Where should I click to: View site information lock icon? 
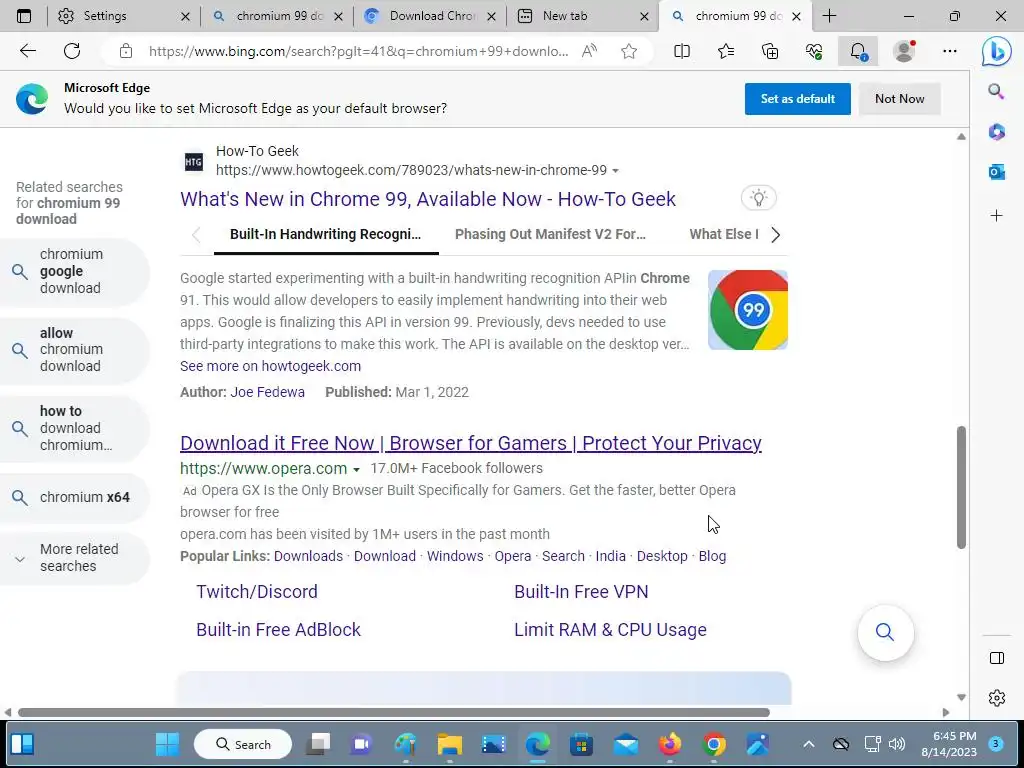click(x=126, y=51)
